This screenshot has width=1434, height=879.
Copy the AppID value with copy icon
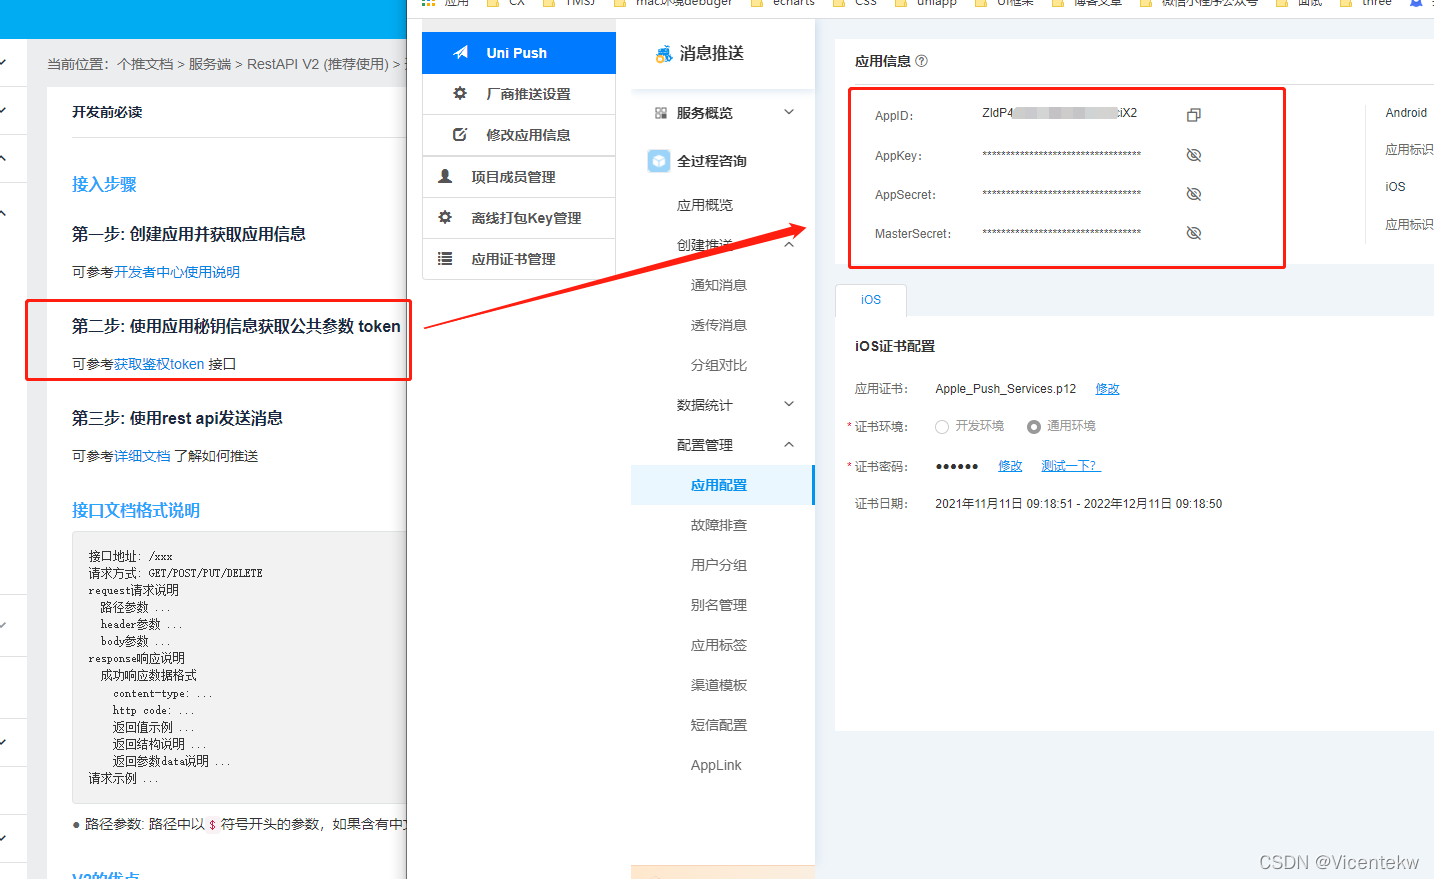point(1193,115)
